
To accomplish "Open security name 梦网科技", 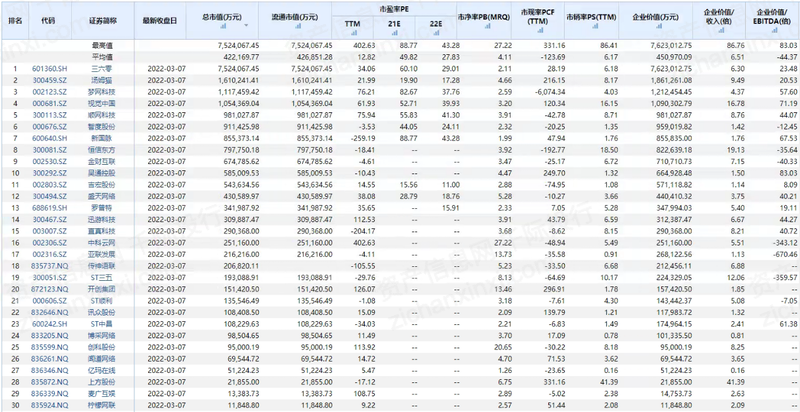I will (102, 92).
